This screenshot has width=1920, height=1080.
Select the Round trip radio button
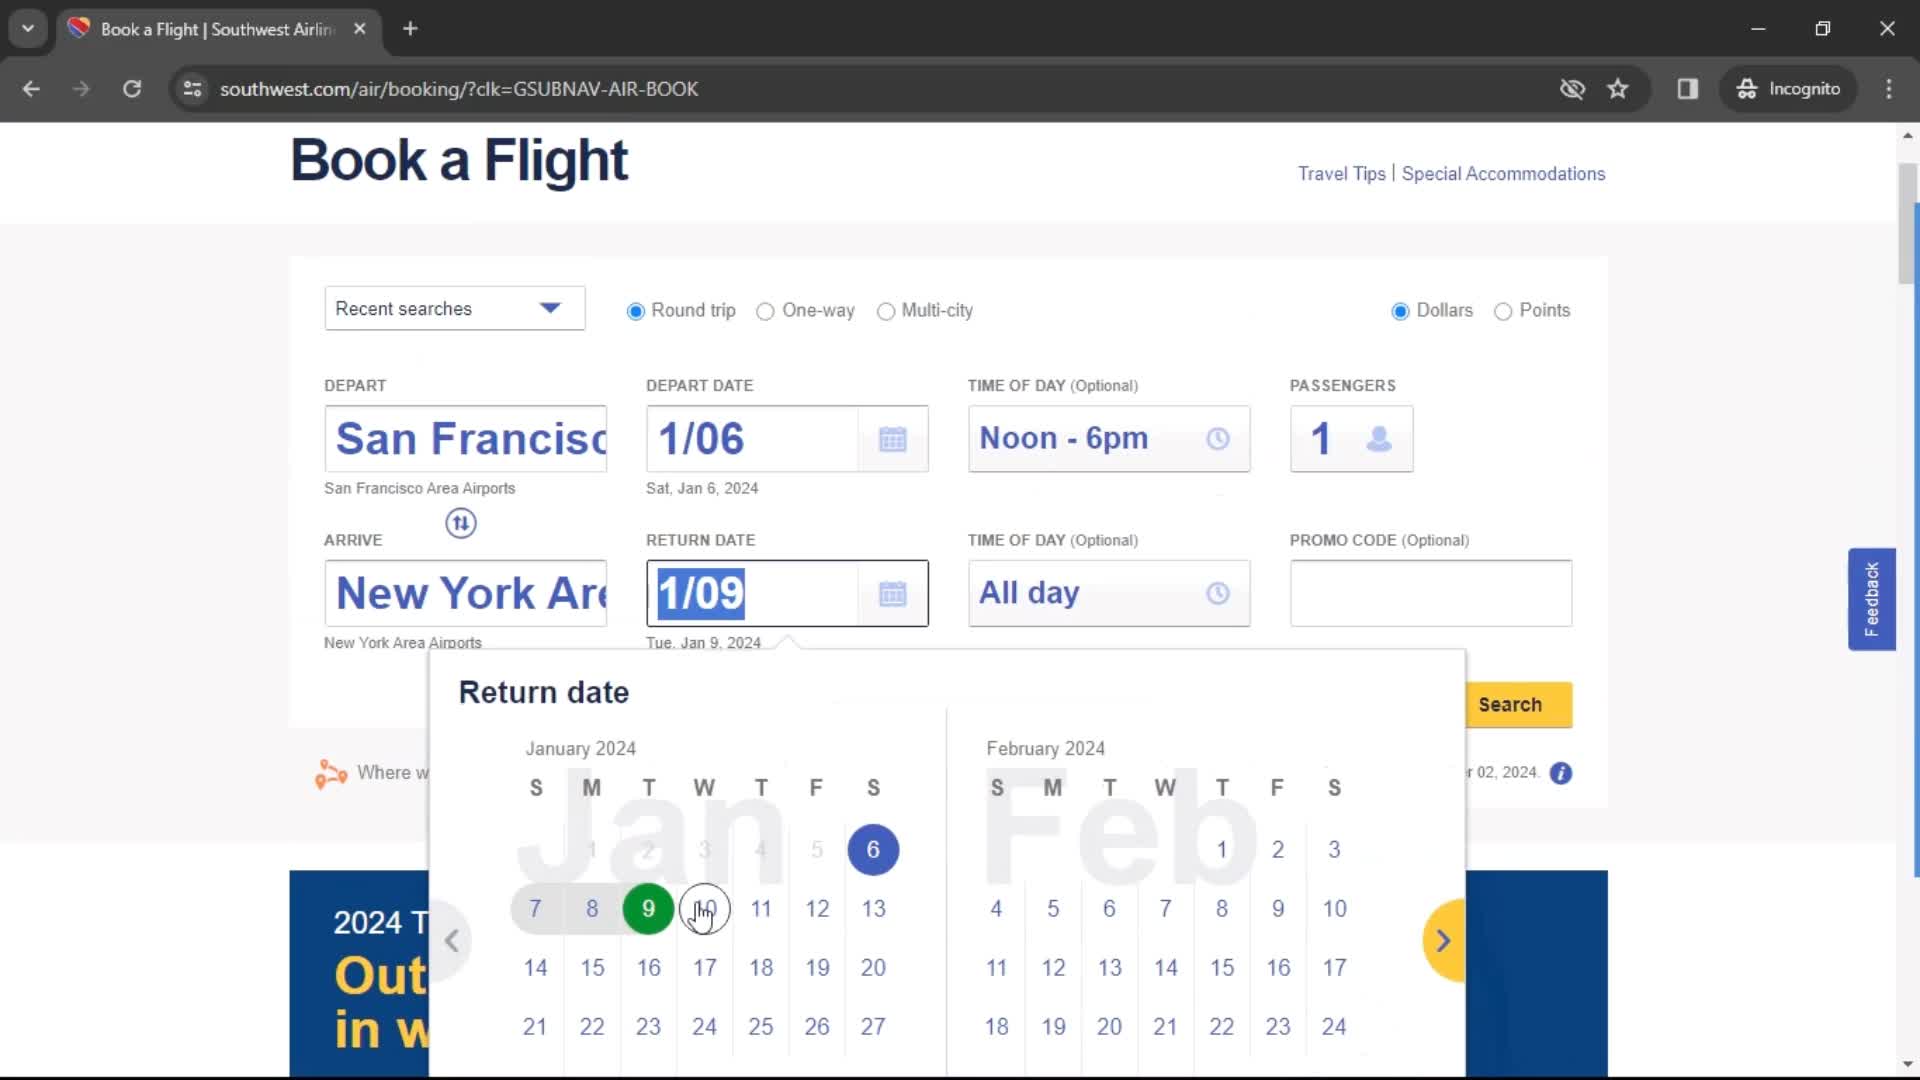634,310
